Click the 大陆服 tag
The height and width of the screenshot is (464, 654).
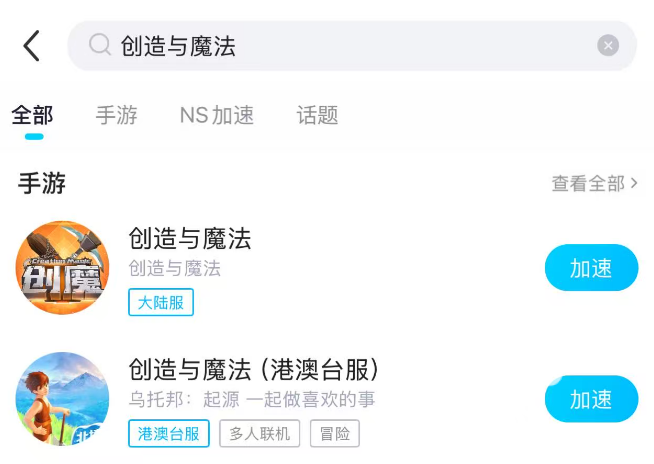[x=161, y=302]
